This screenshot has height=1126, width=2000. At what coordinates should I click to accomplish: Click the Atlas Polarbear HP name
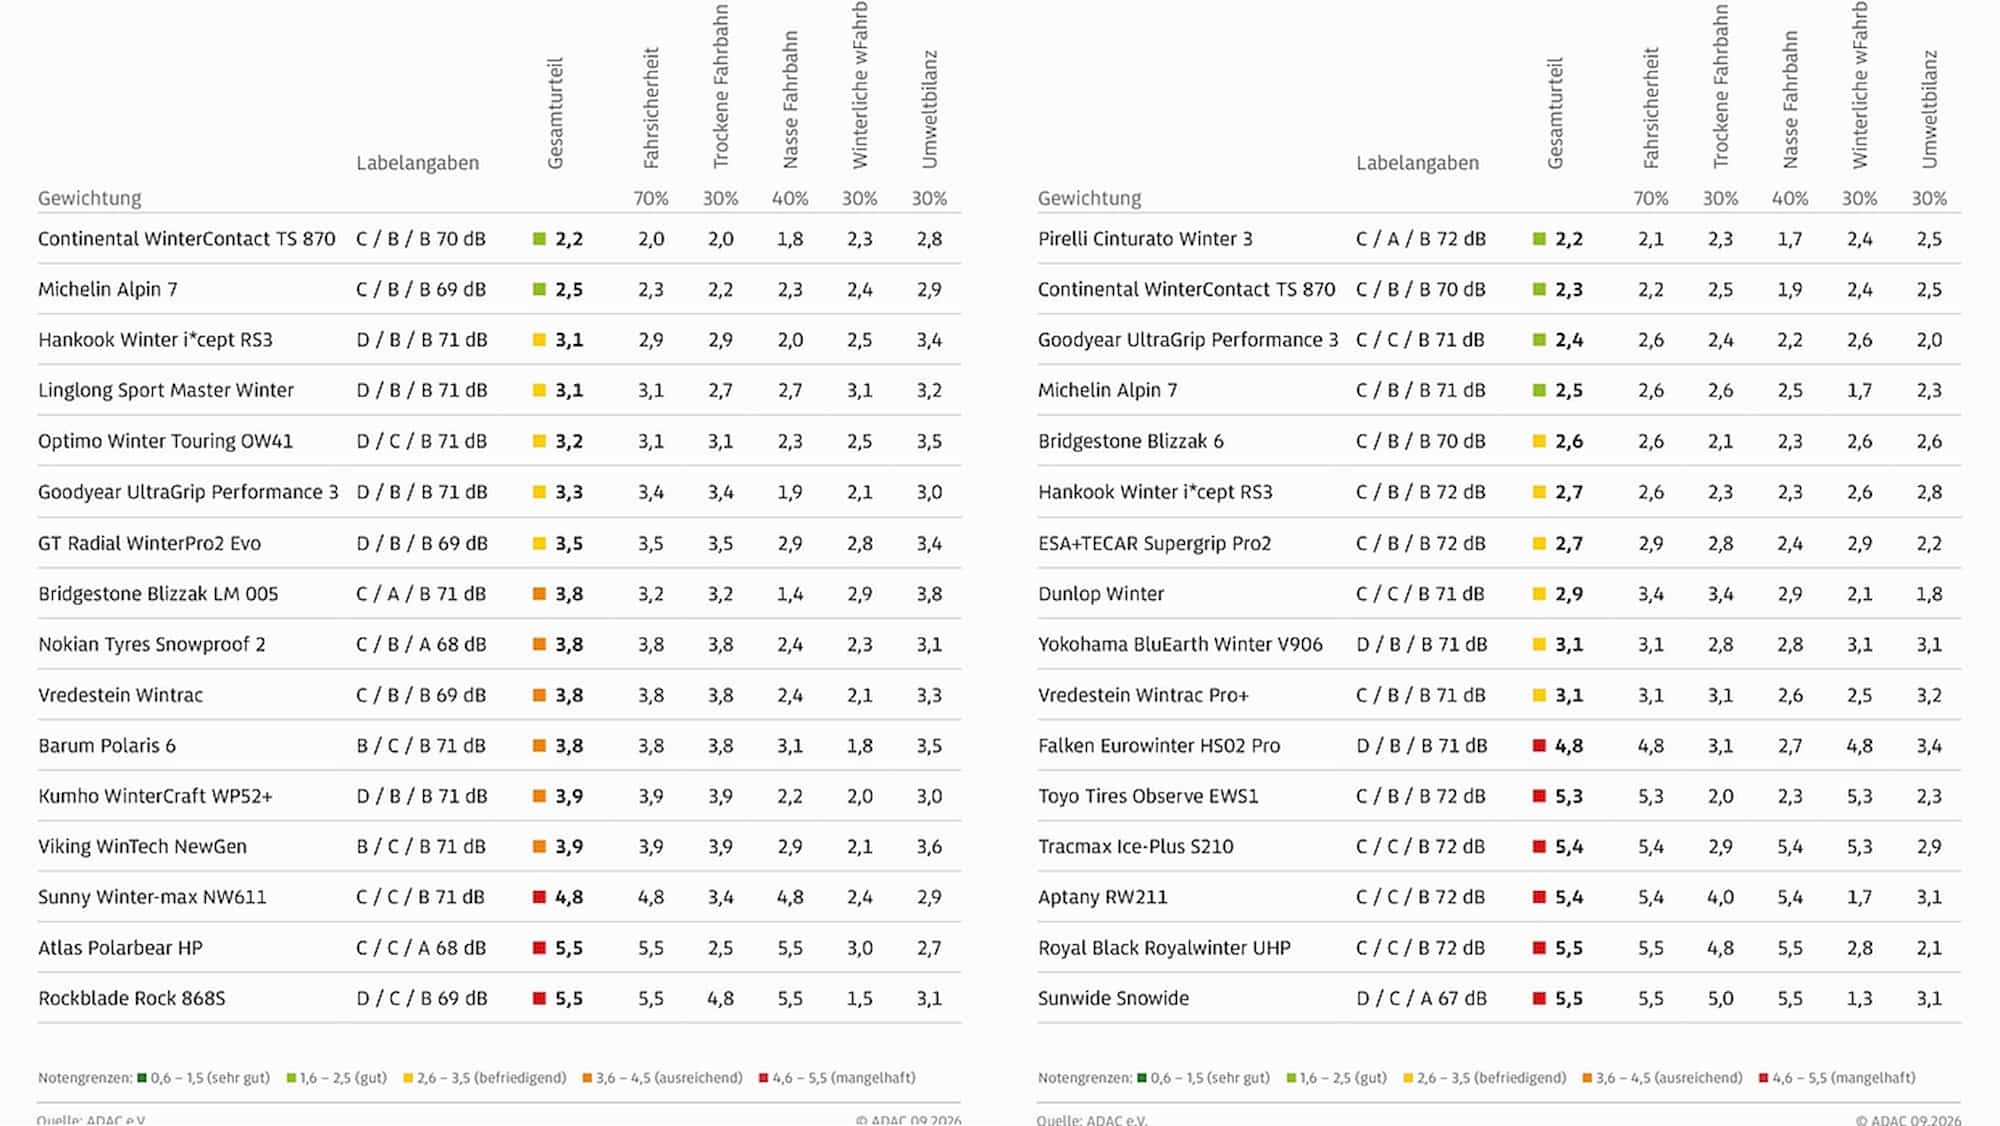pyautogui.click(x=120, y=948)
